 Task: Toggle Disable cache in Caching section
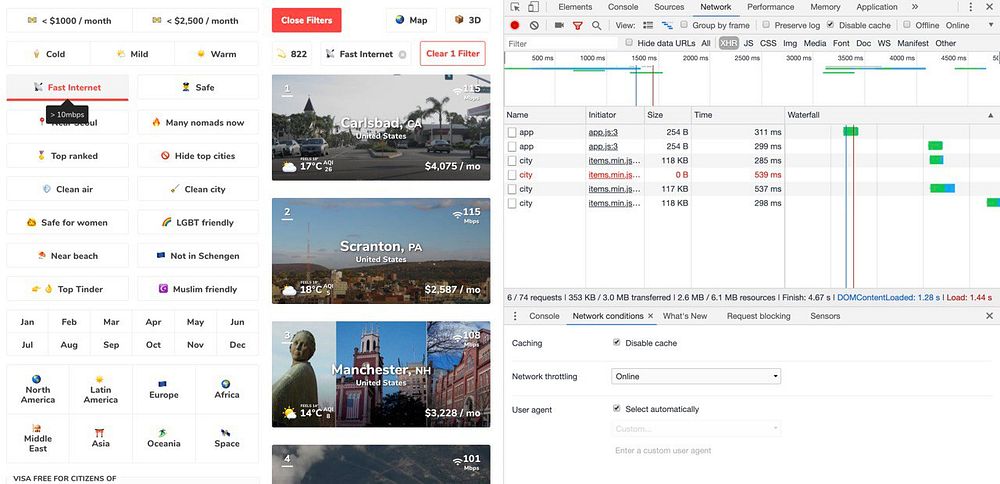tap(617, 342)
